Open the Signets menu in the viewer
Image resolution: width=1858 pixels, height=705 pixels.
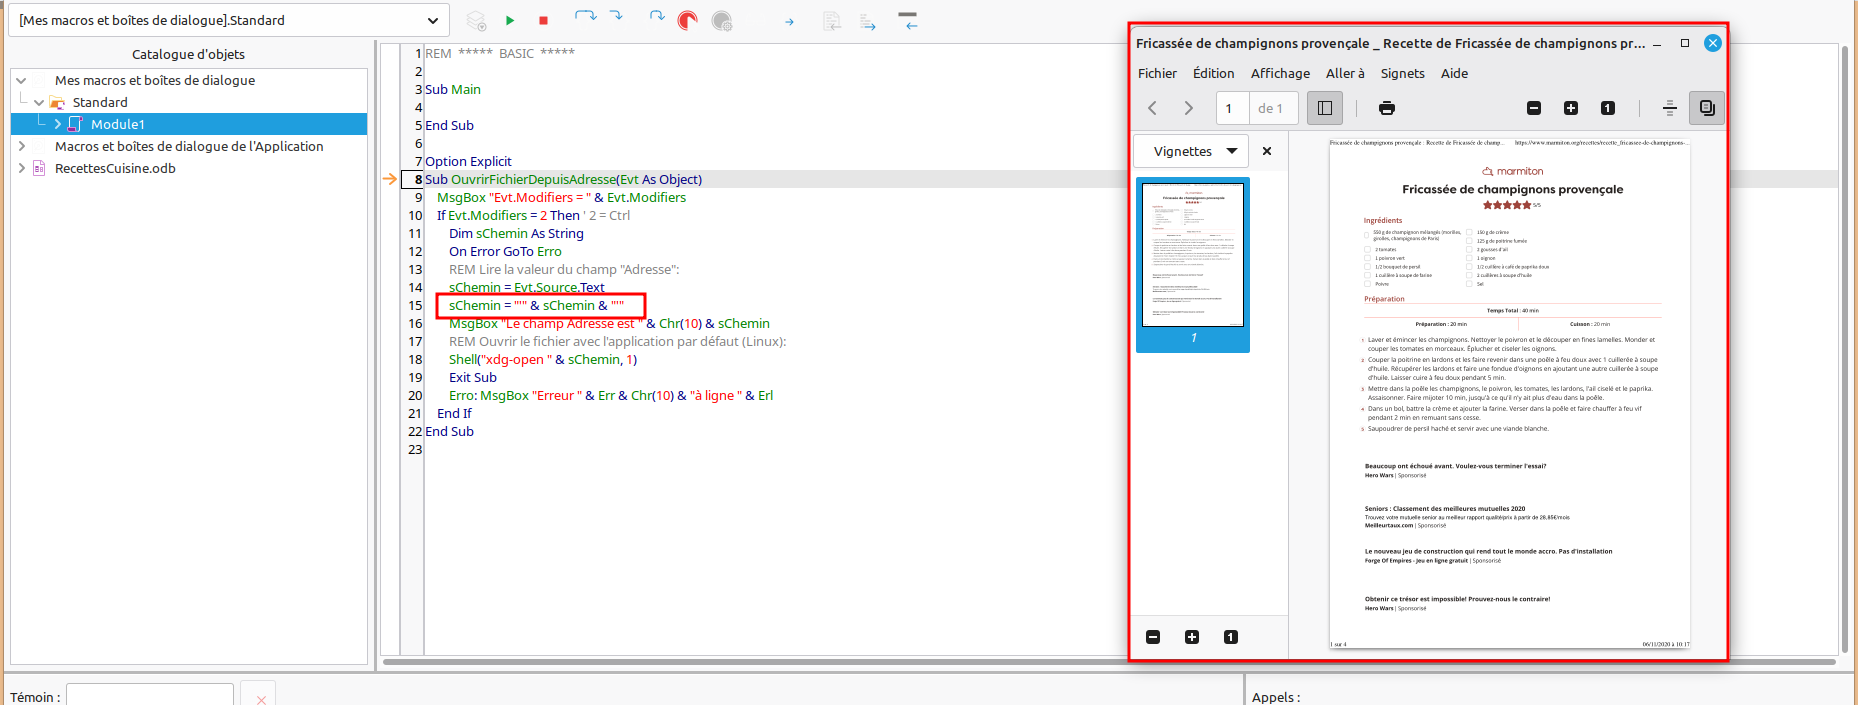tap(1402, 73)
